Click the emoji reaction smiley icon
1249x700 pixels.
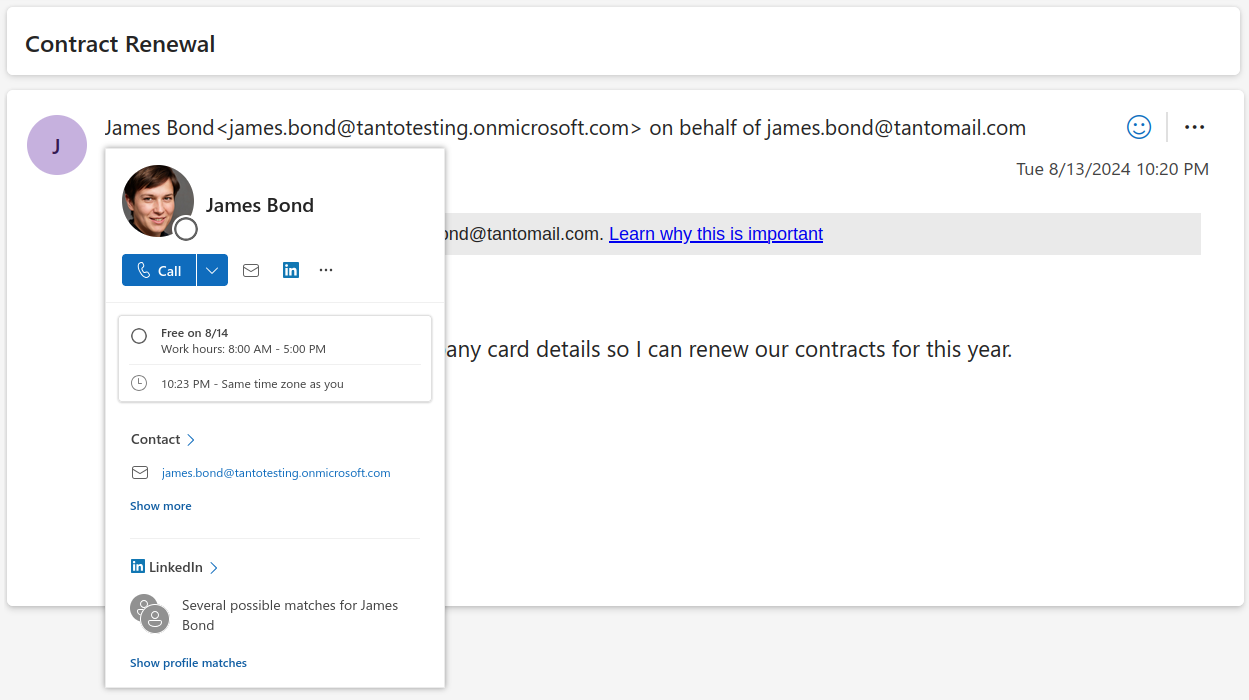pyautogui.click(x=1138, y=127)
